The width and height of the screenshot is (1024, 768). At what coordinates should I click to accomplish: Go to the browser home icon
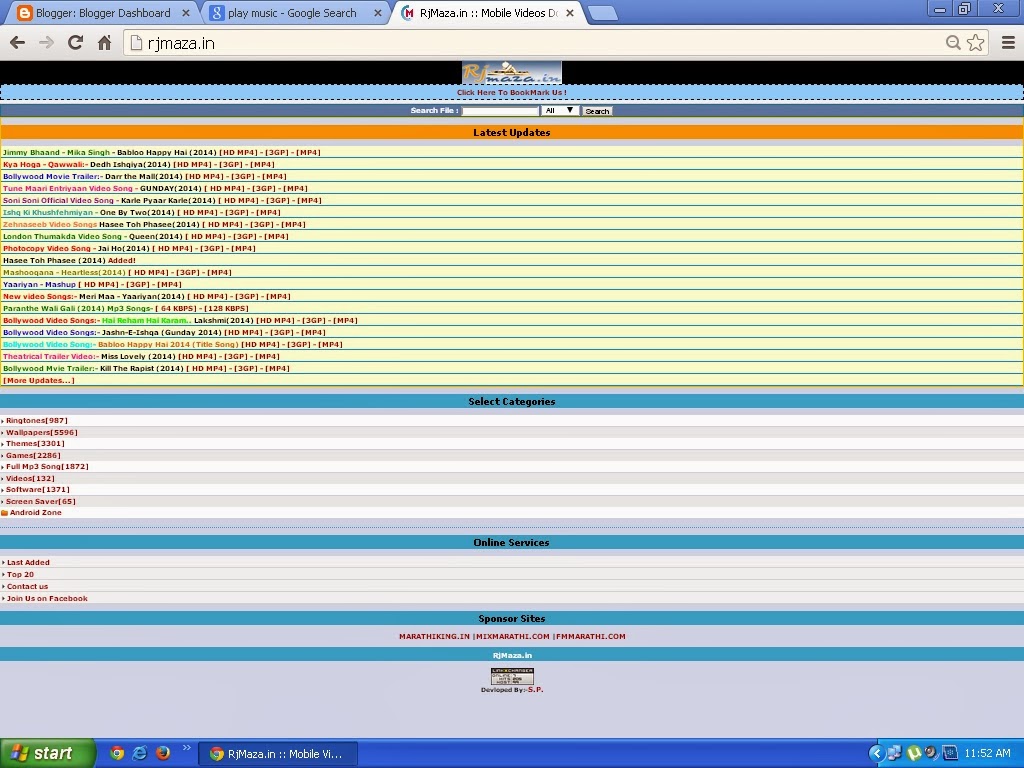click(x=104, y=43)
